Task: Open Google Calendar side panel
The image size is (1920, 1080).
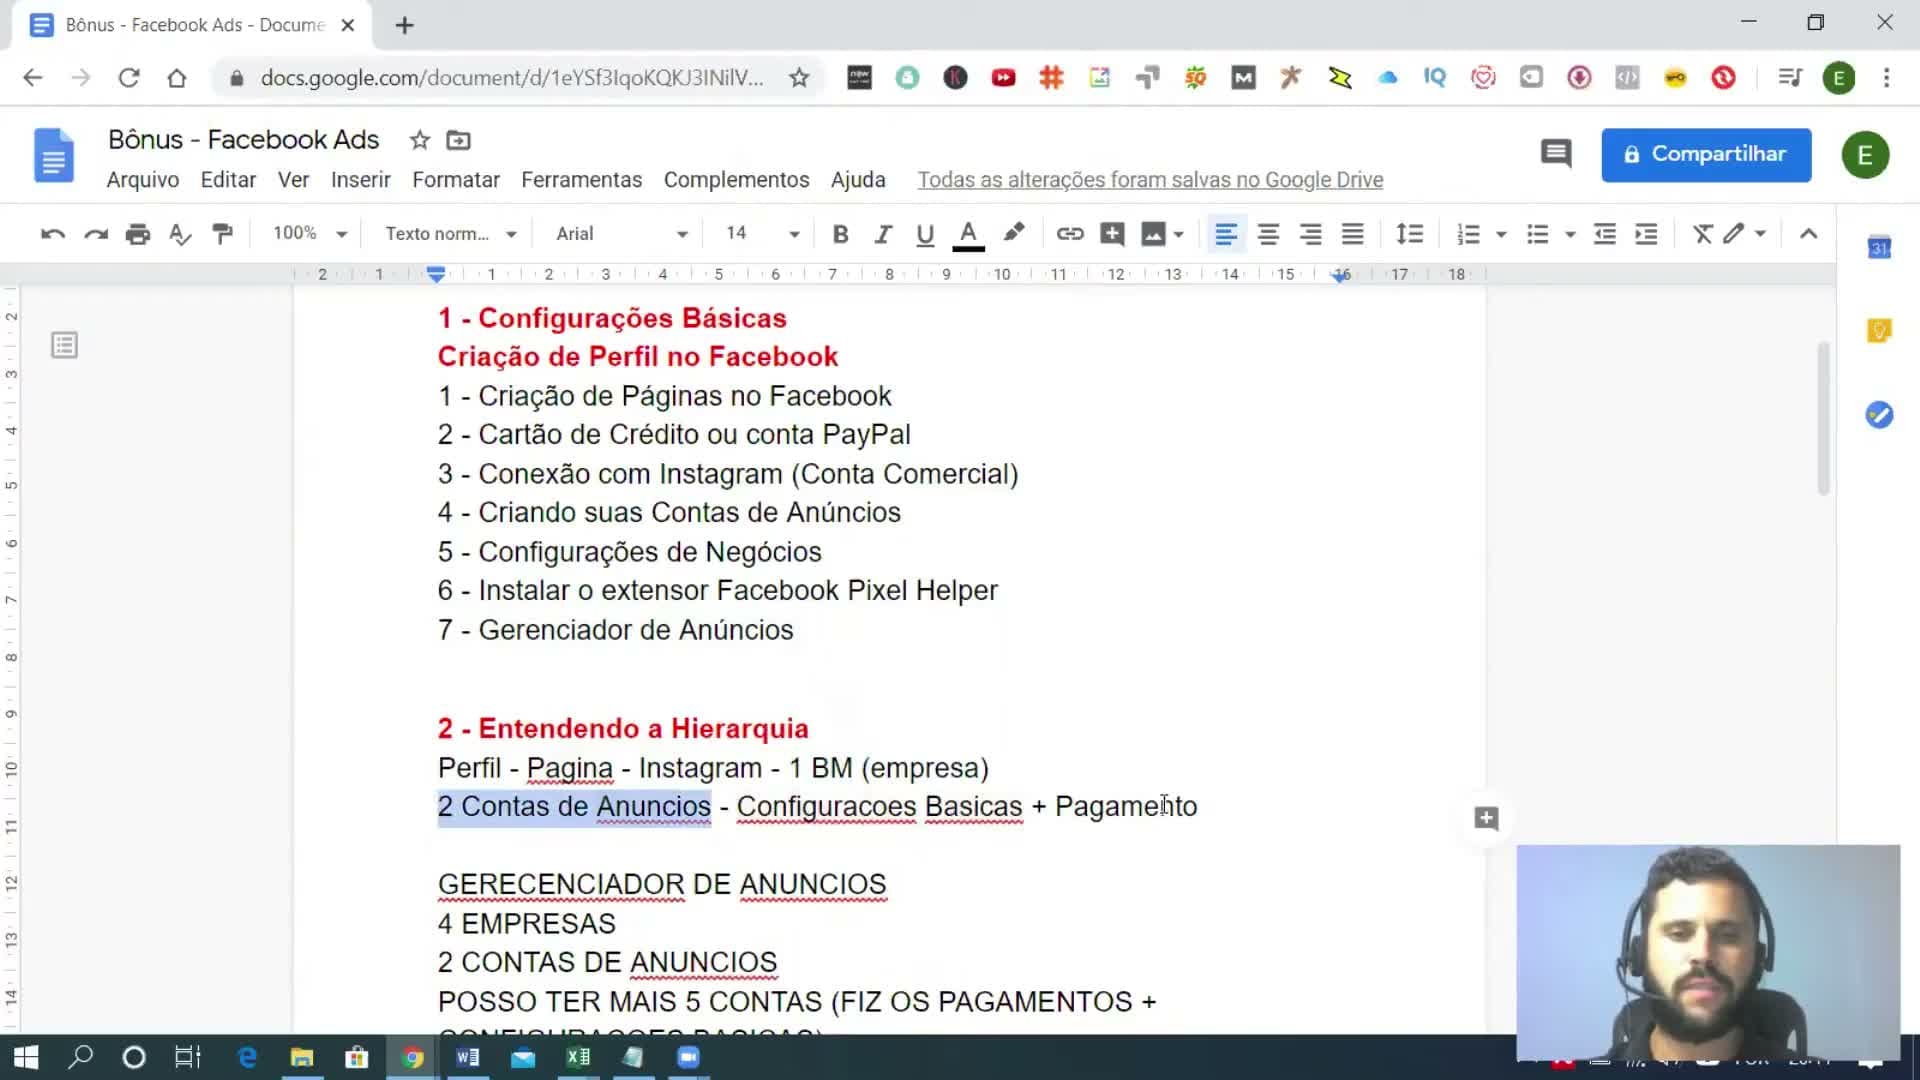Action: point(1879,247)
